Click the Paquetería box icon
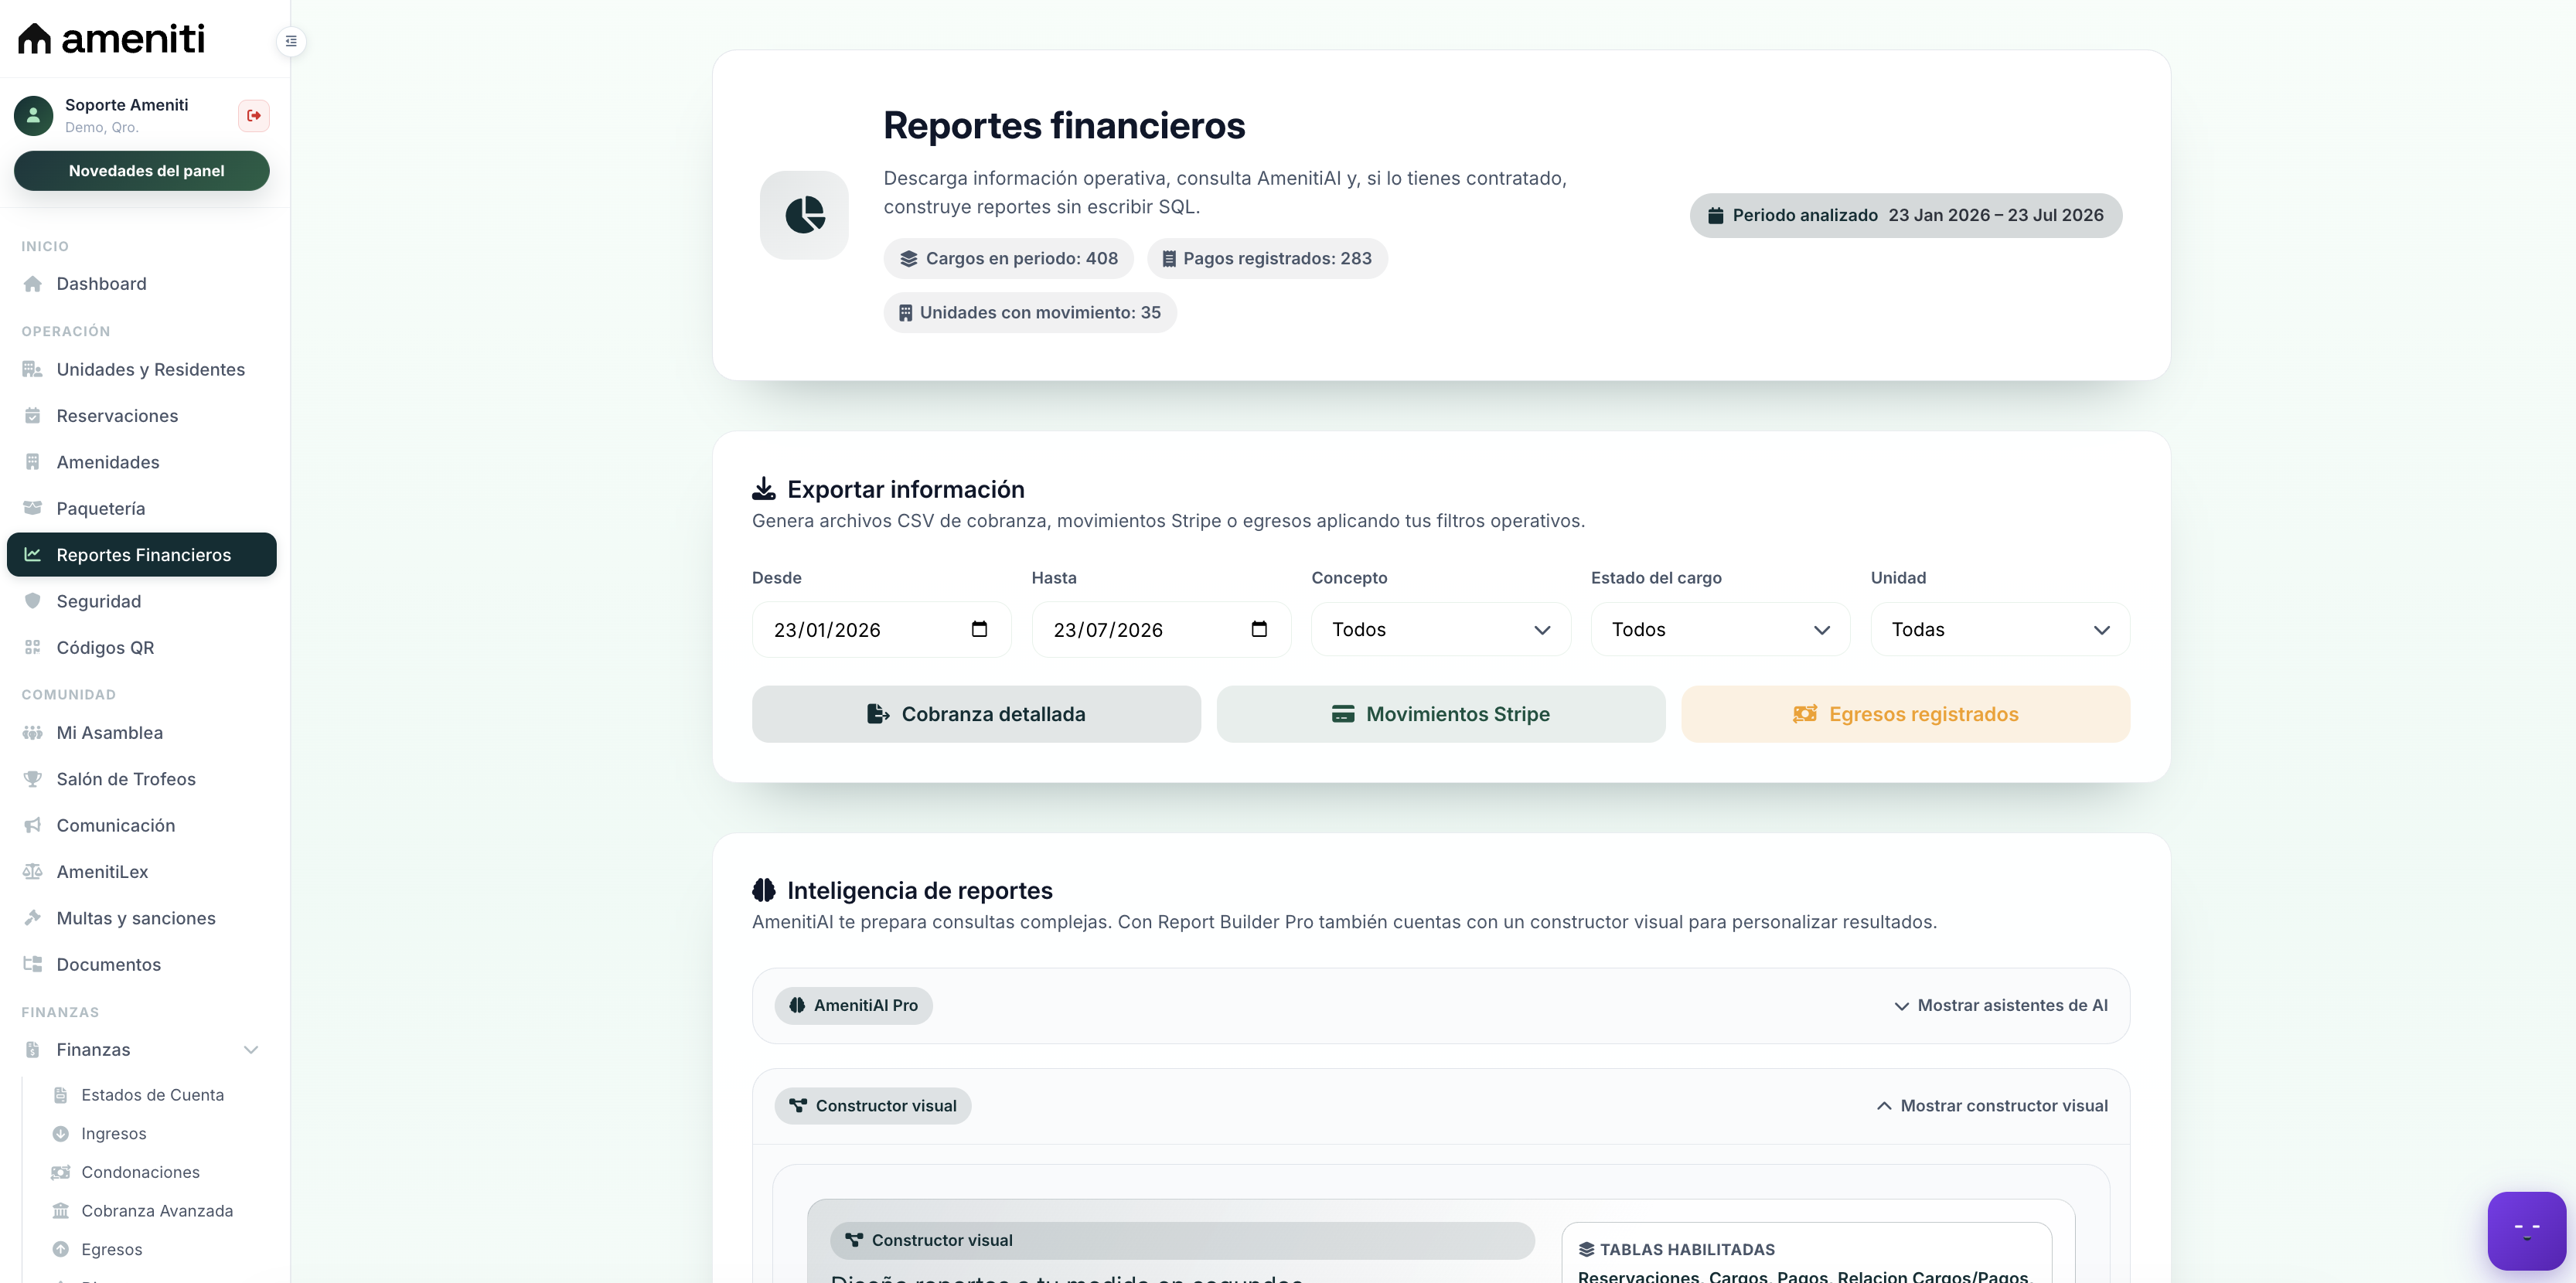 point(33,508)
